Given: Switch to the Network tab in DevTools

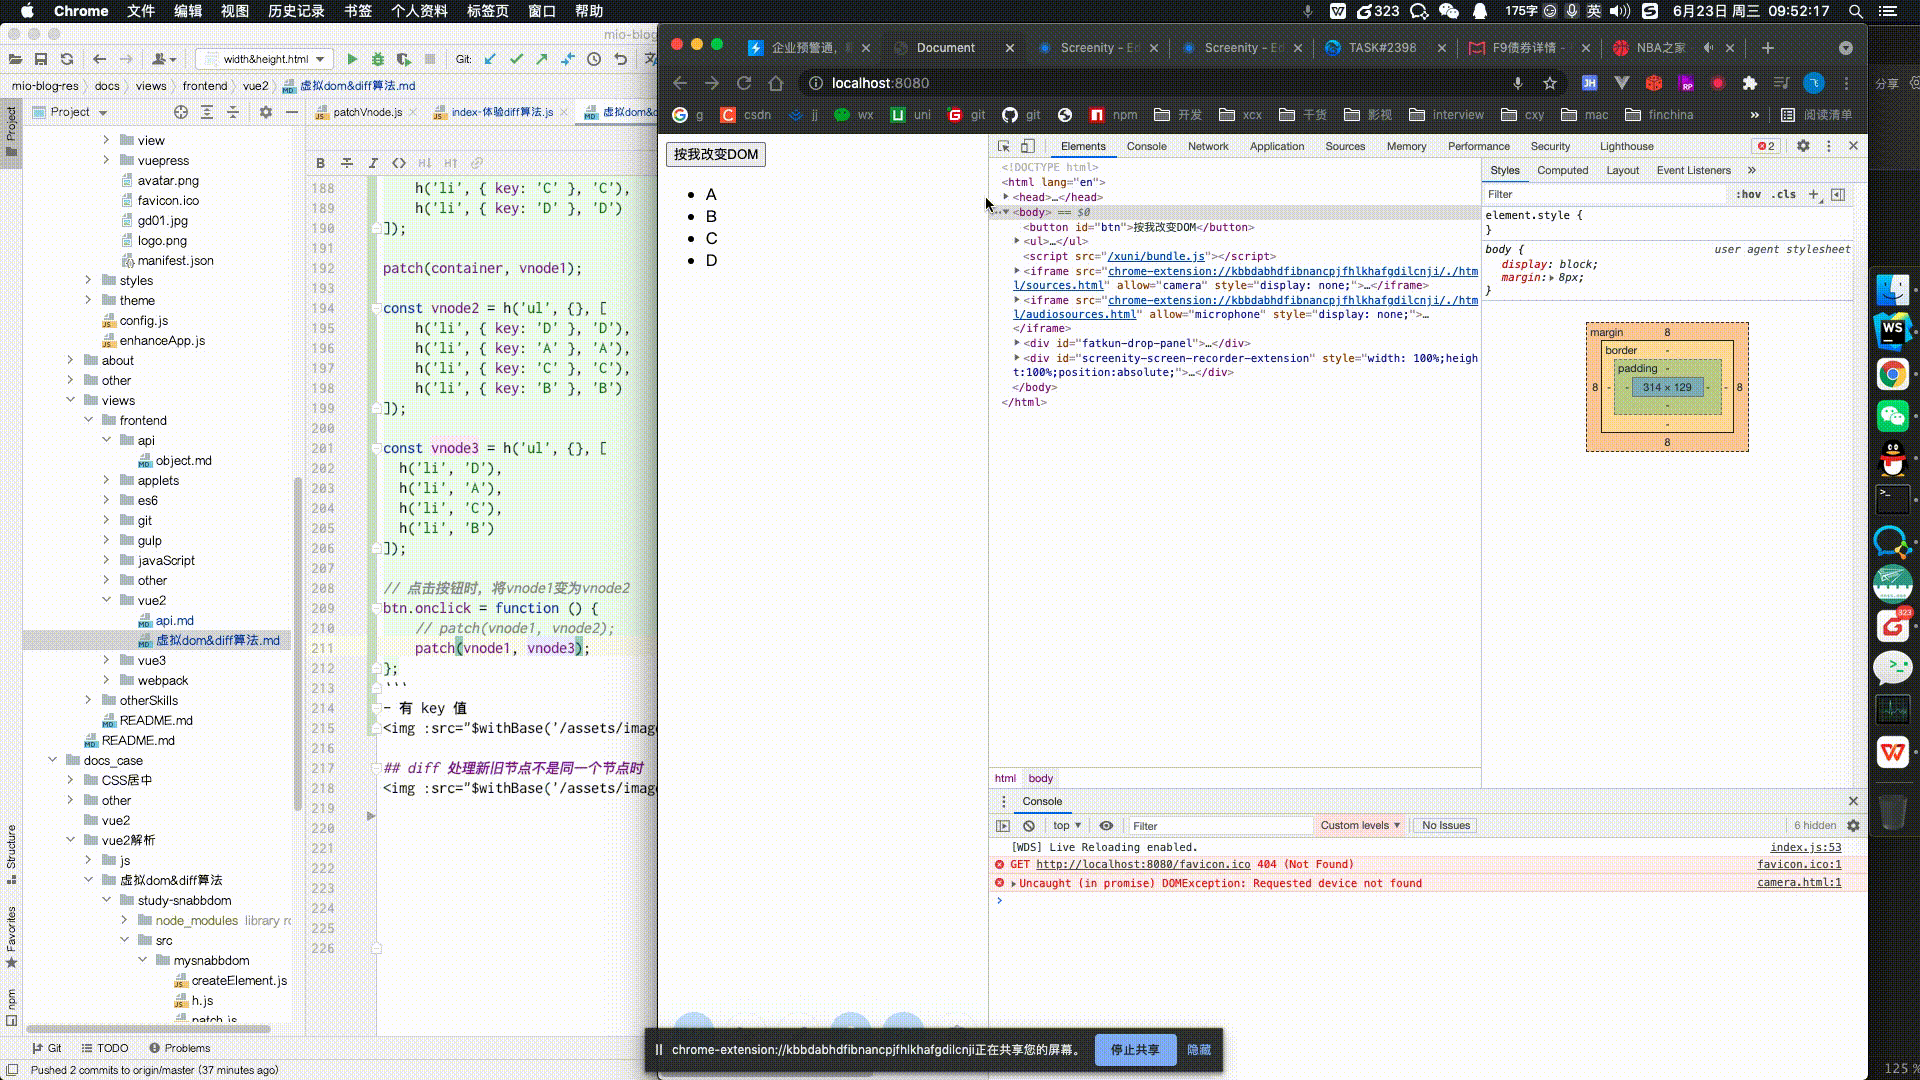Looking at the screenshot, I should click(x=1208, y=146).
